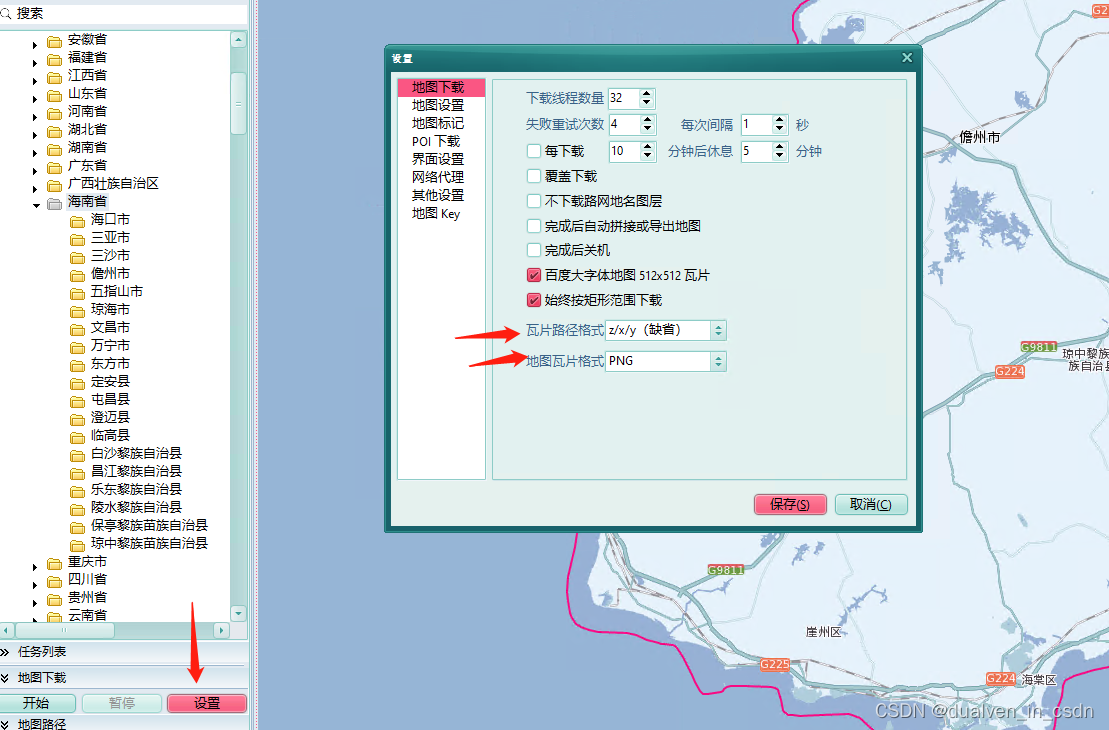Viewport: 1109px width, 730px height.
Task: Switch to the 网络代理 settings section
Action: pos(436,176)
